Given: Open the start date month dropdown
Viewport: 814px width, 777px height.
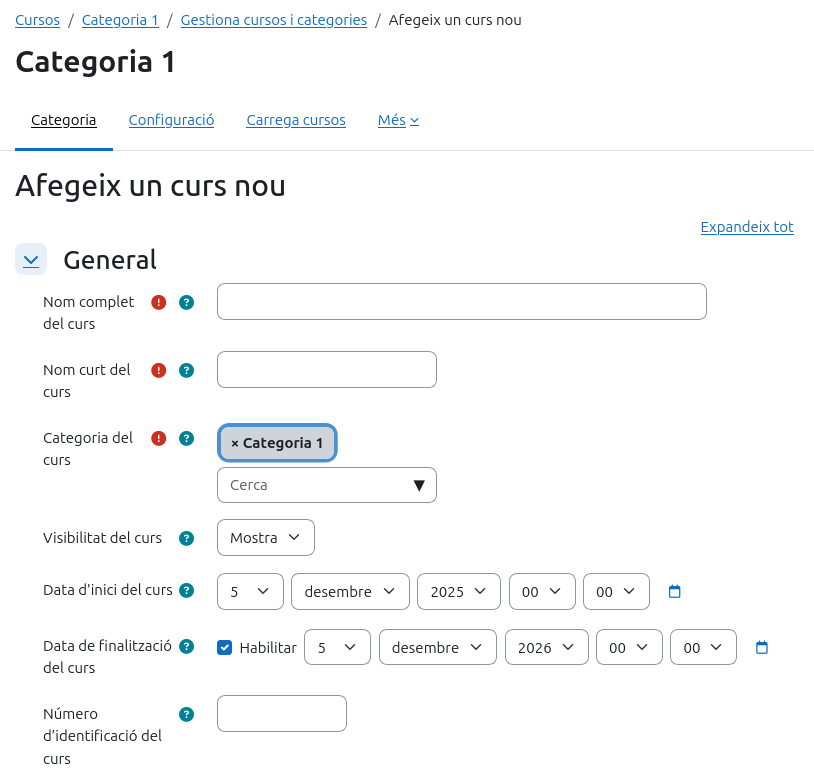Looking at the screenshot, I should pos(350,592).
